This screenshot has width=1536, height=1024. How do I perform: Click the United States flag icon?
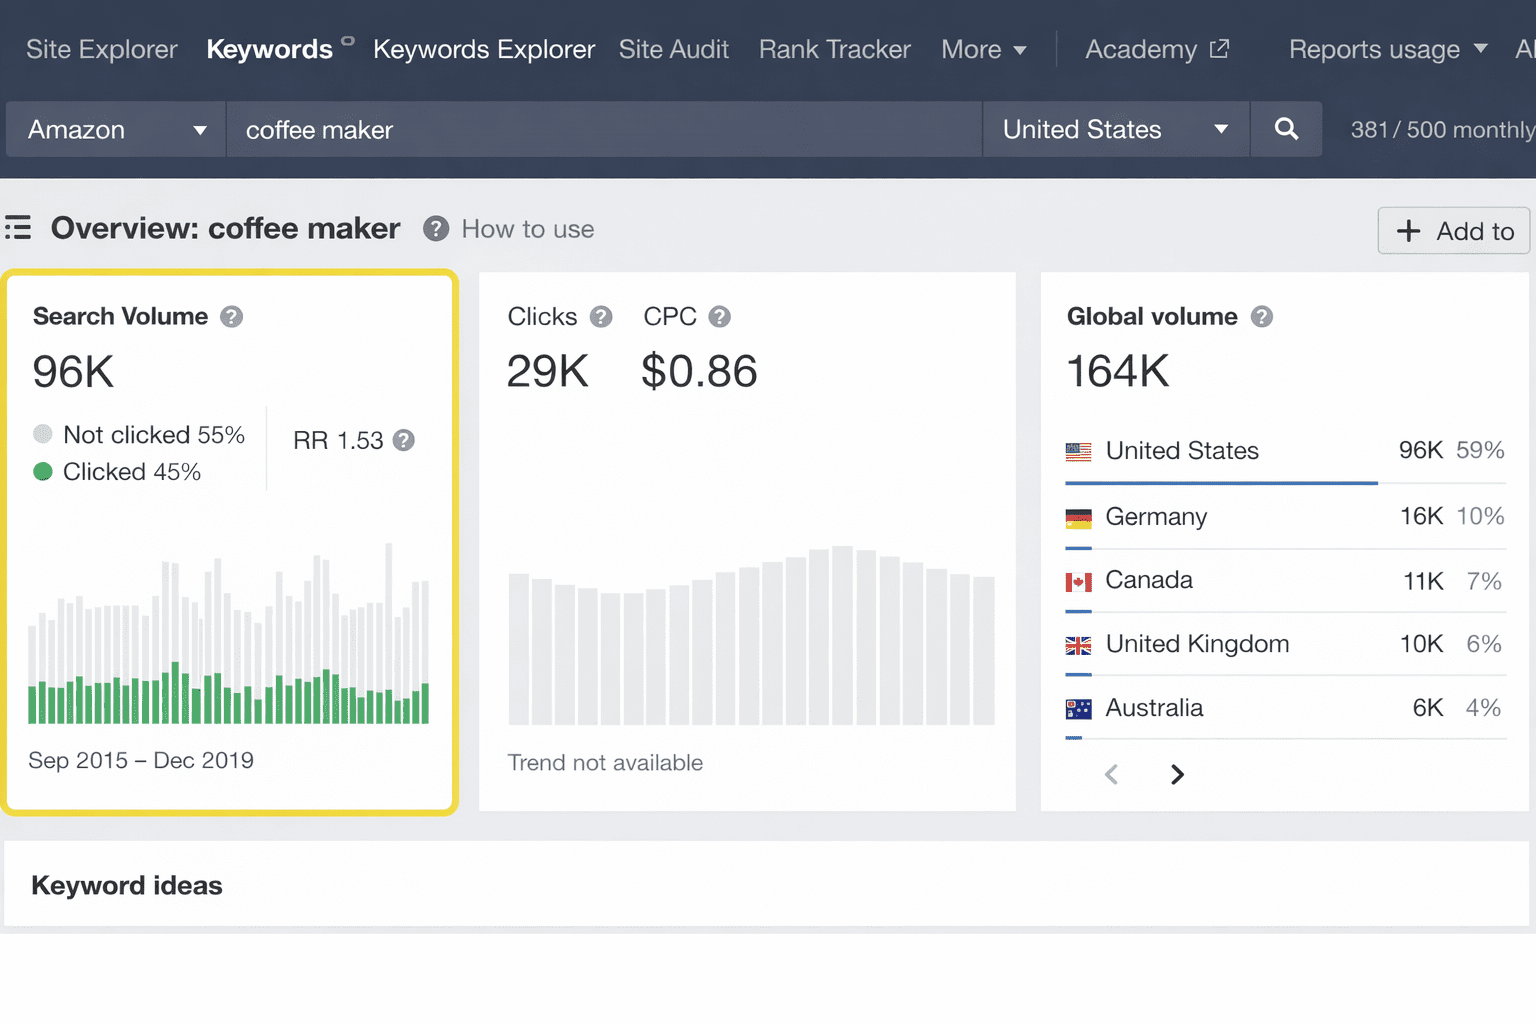click(x=1078, y=451)
